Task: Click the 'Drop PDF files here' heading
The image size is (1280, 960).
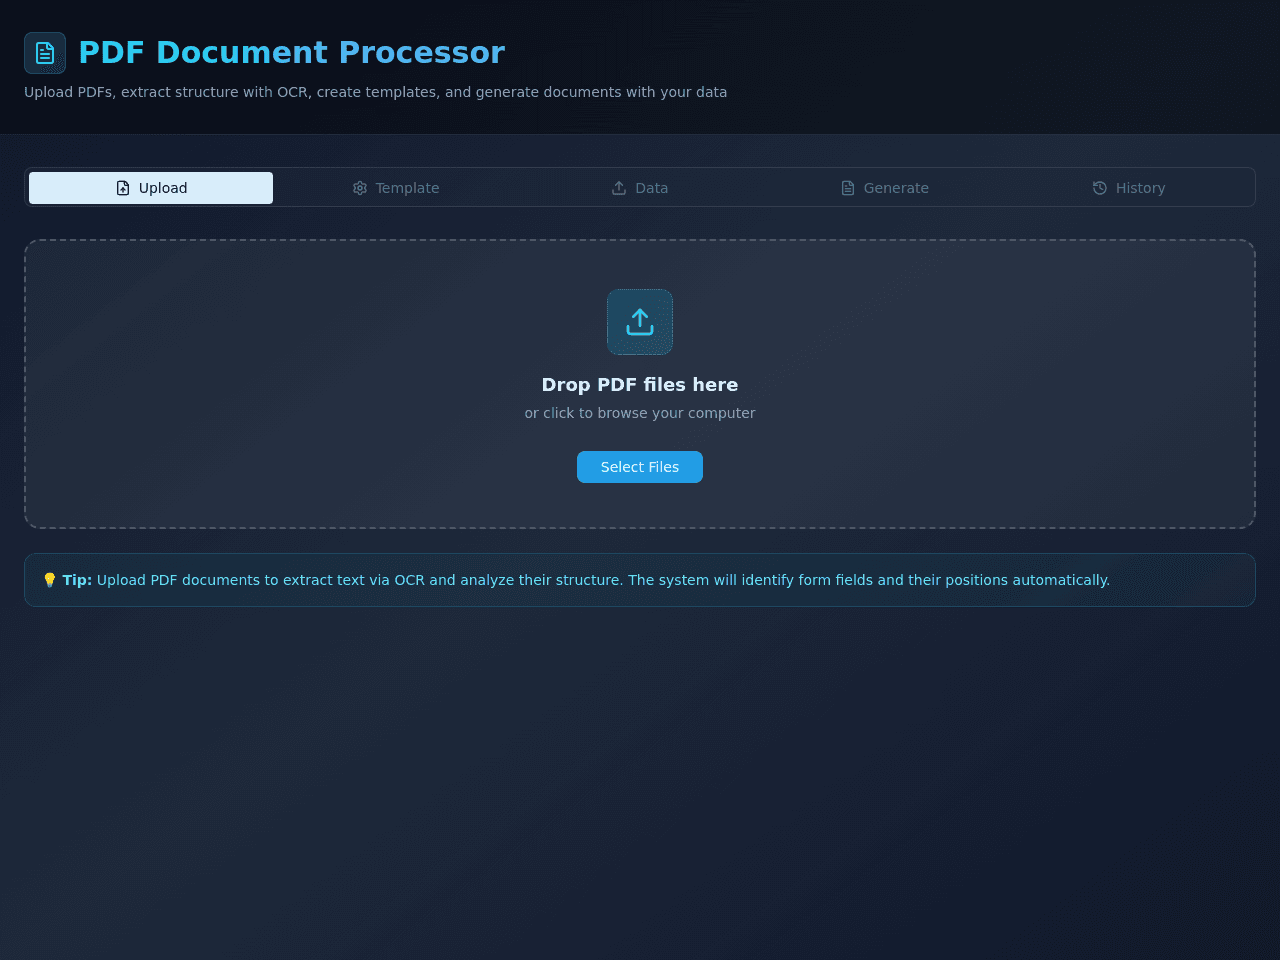Action: pos(640,385)
